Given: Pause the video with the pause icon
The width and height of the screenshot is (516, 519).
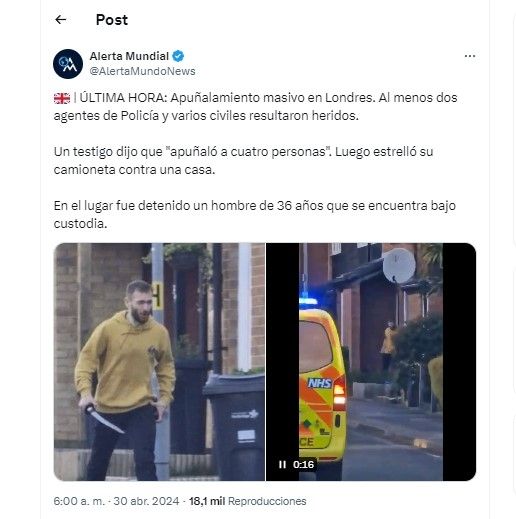Looking at the screenshot, I should click(282, 464).
